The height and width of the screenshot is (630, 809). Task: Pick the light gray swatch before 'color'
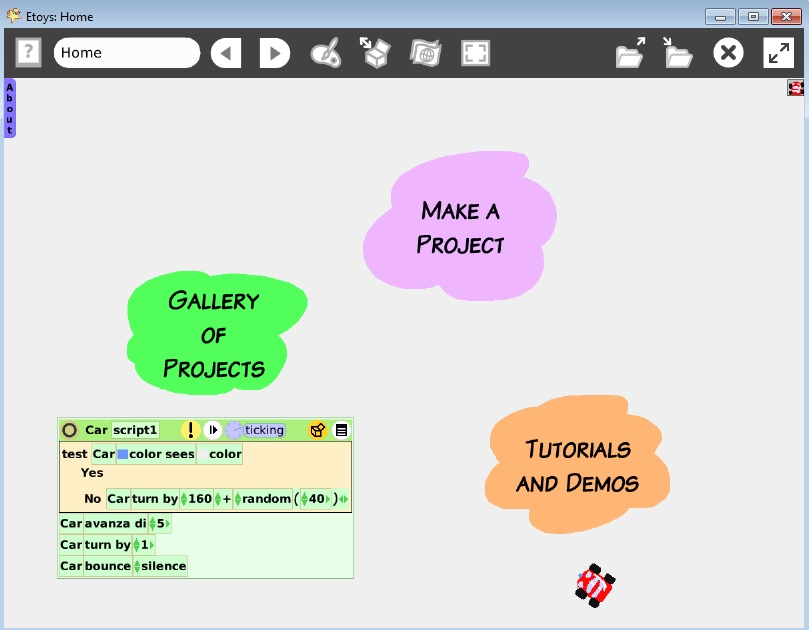tap(203, 454)
